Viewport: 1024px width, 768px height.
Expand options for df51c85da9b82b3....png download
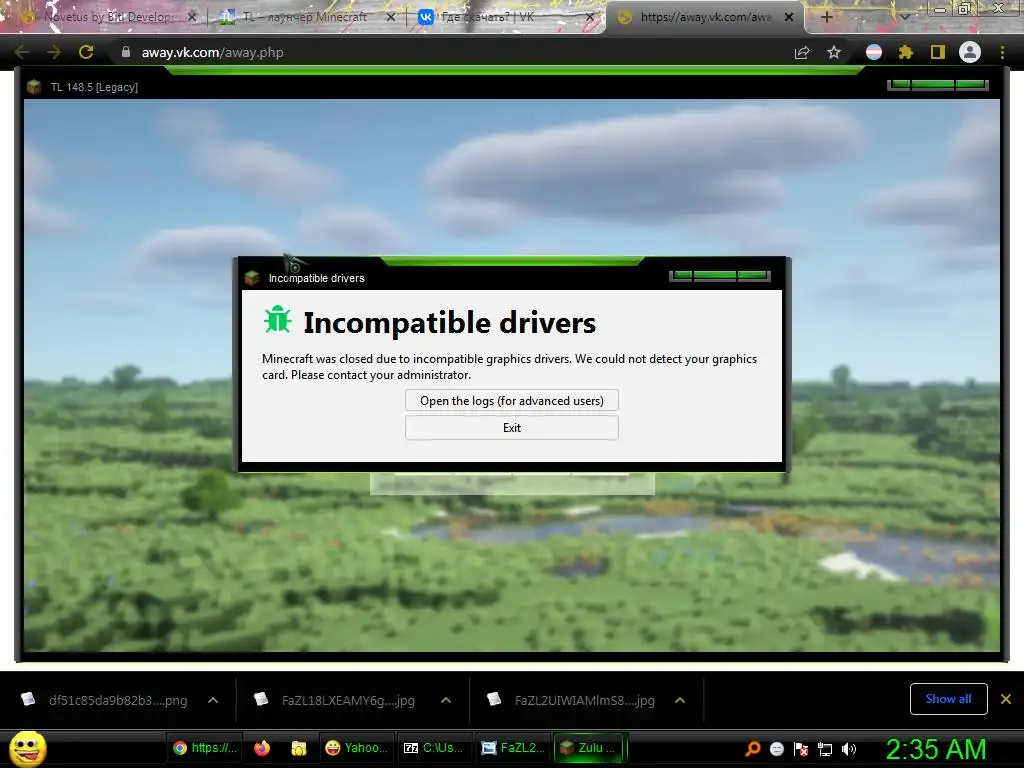(x=213, y=700)
